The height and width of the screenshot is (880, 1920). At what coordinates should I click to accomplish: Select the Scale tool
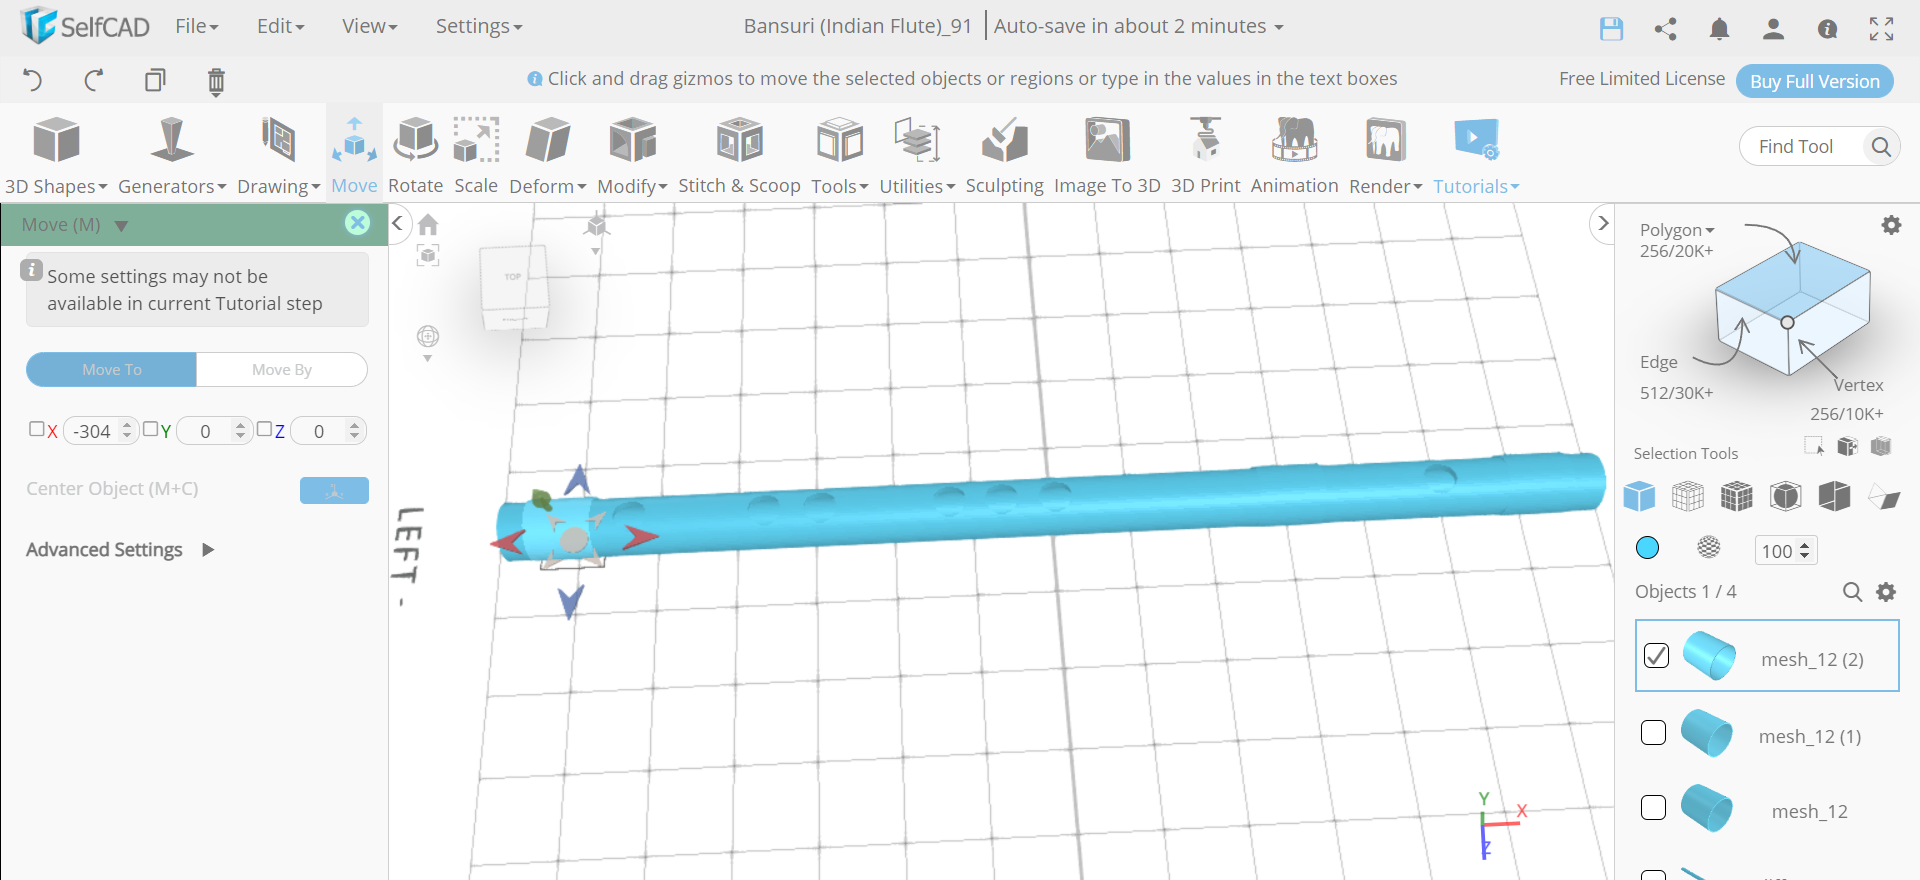(476, 153)
